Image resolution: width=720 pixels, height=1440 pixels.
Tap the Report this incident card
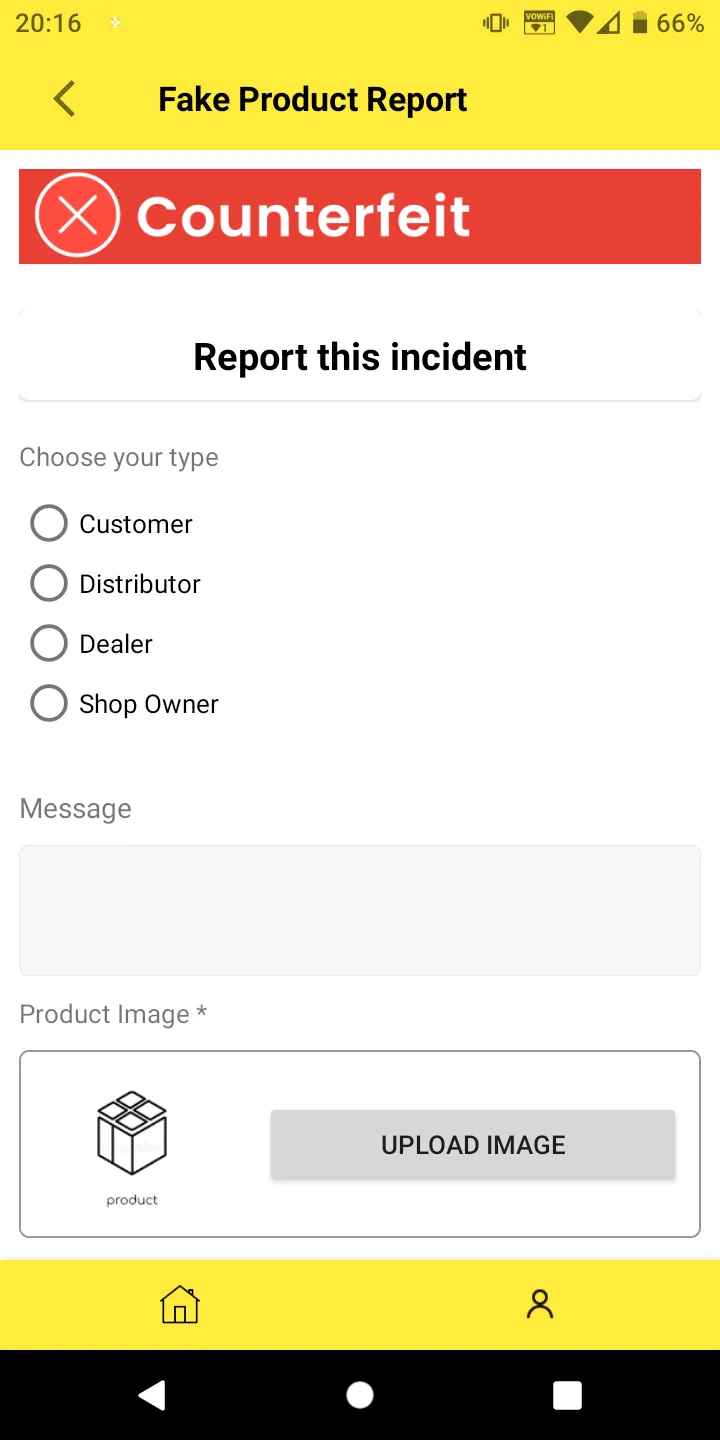point(360,356)
